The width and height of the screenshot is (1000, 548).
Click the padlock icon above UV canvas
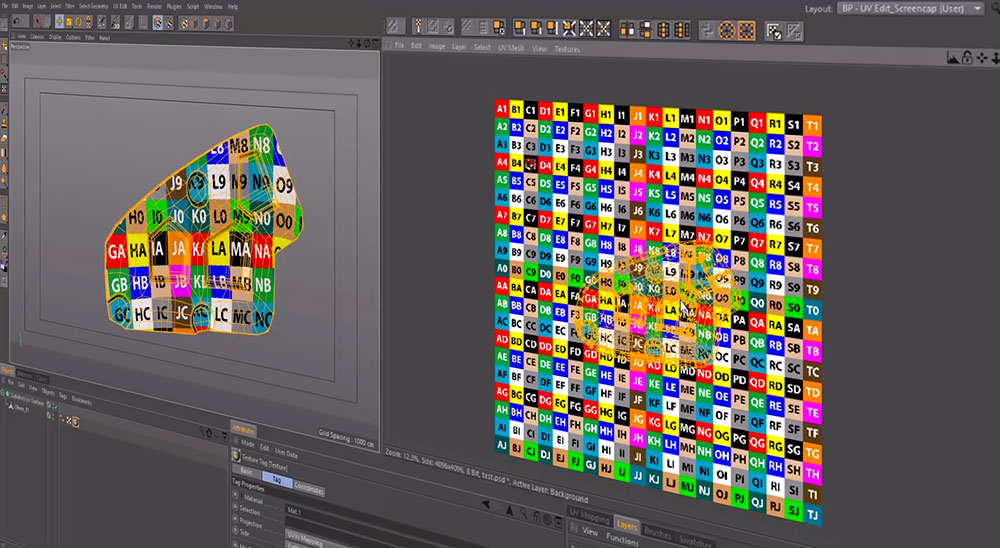pos(967,57)
